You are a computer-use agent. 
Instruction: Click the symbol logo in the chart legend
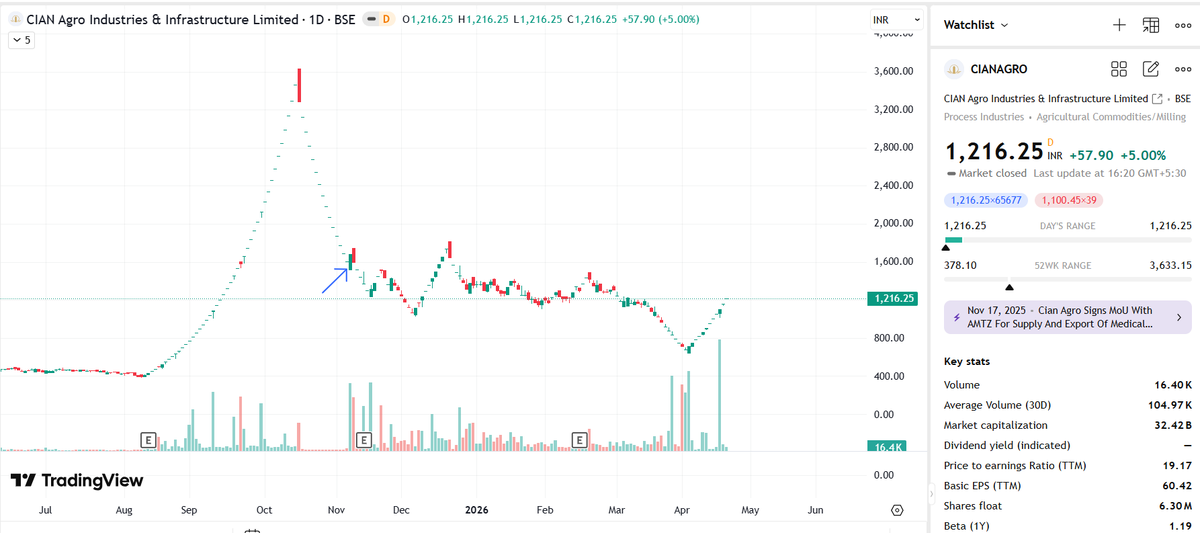(15, 20)
